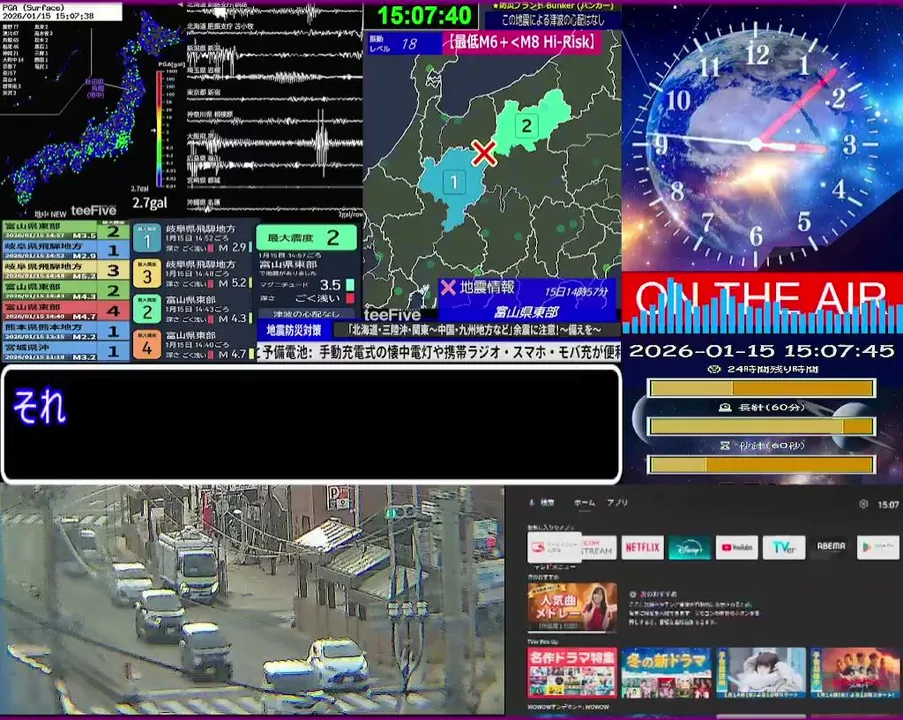Select list row 富山県東部 M3.5
Image resolution: width=903 pixels, height=720 pixels.
click(x=65, y=231)
